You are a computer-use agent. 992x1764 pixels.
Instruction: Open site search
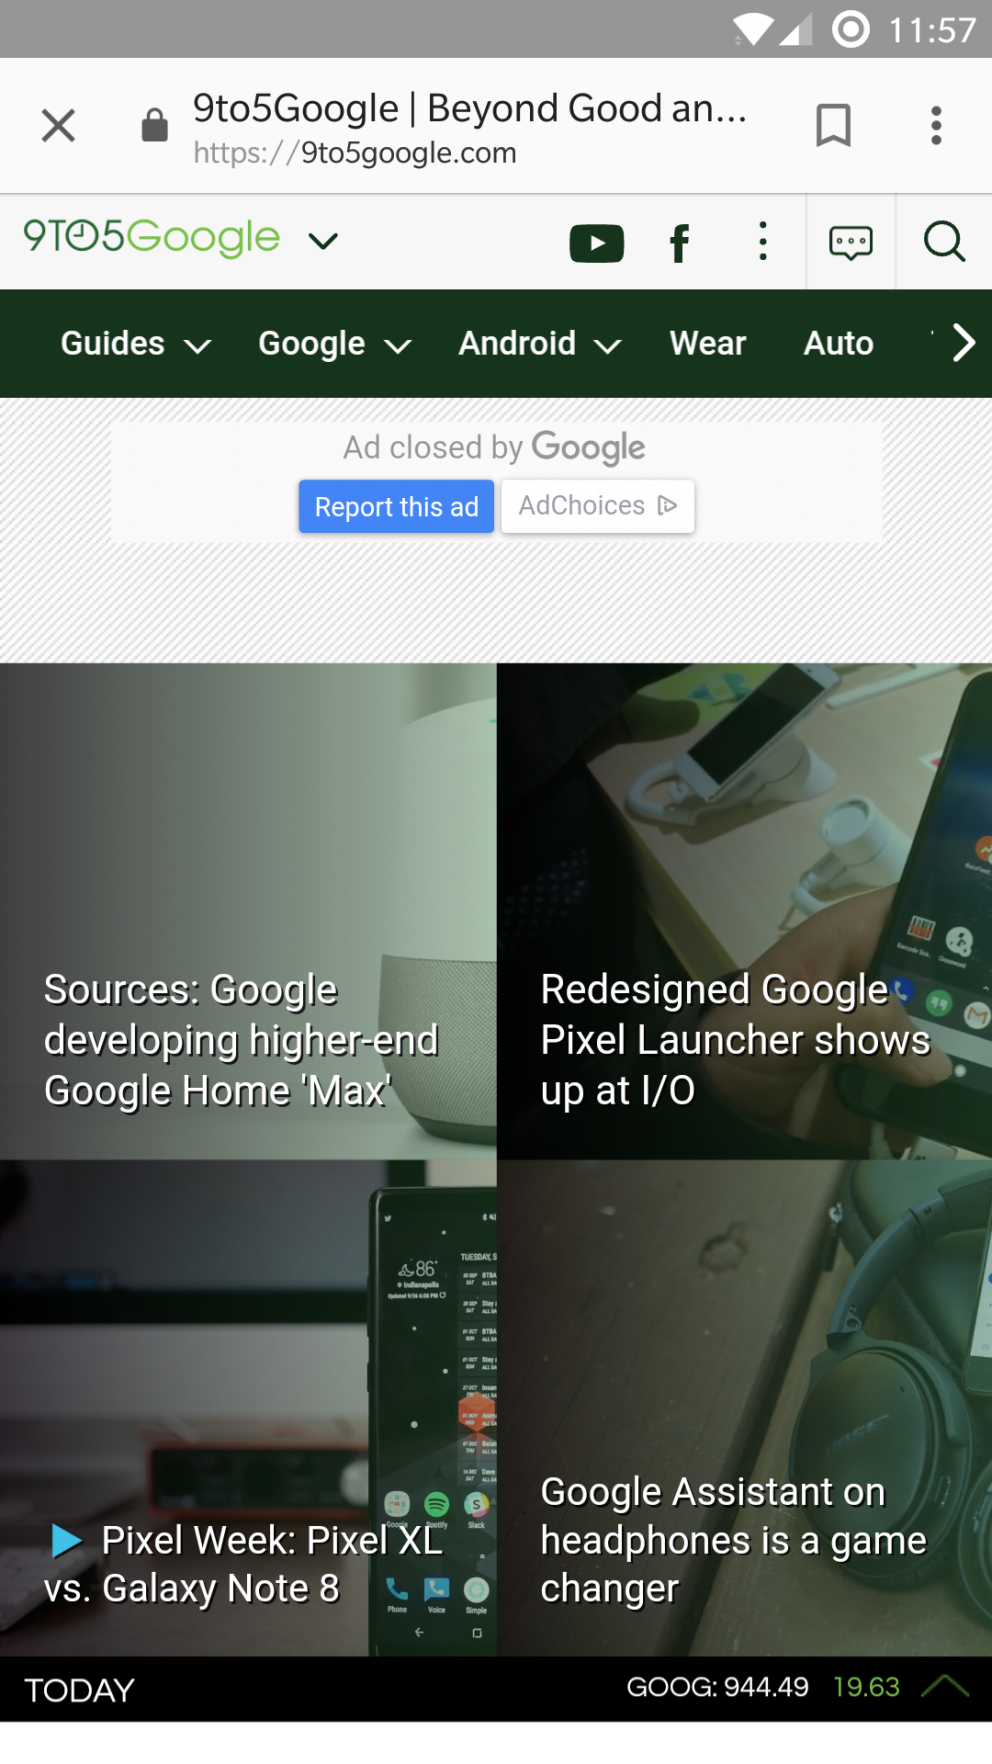click(944, 242)
